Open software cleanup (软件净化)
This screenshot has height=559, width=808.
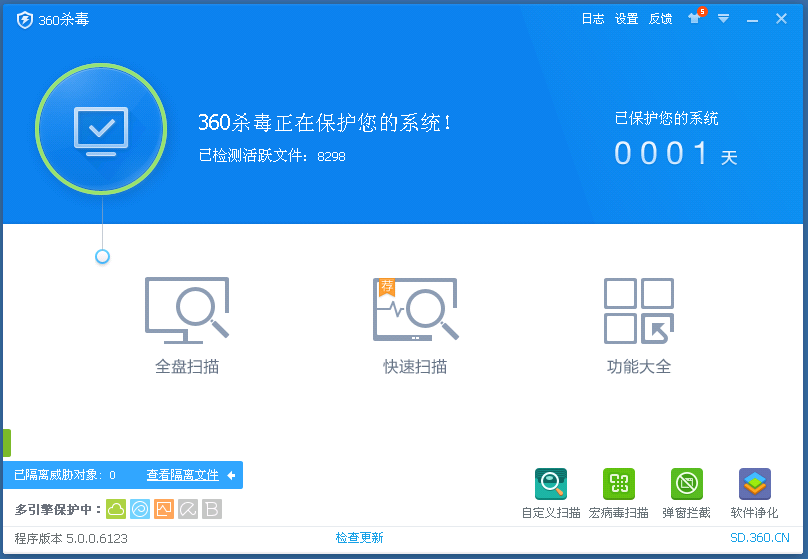coord(754,485)
